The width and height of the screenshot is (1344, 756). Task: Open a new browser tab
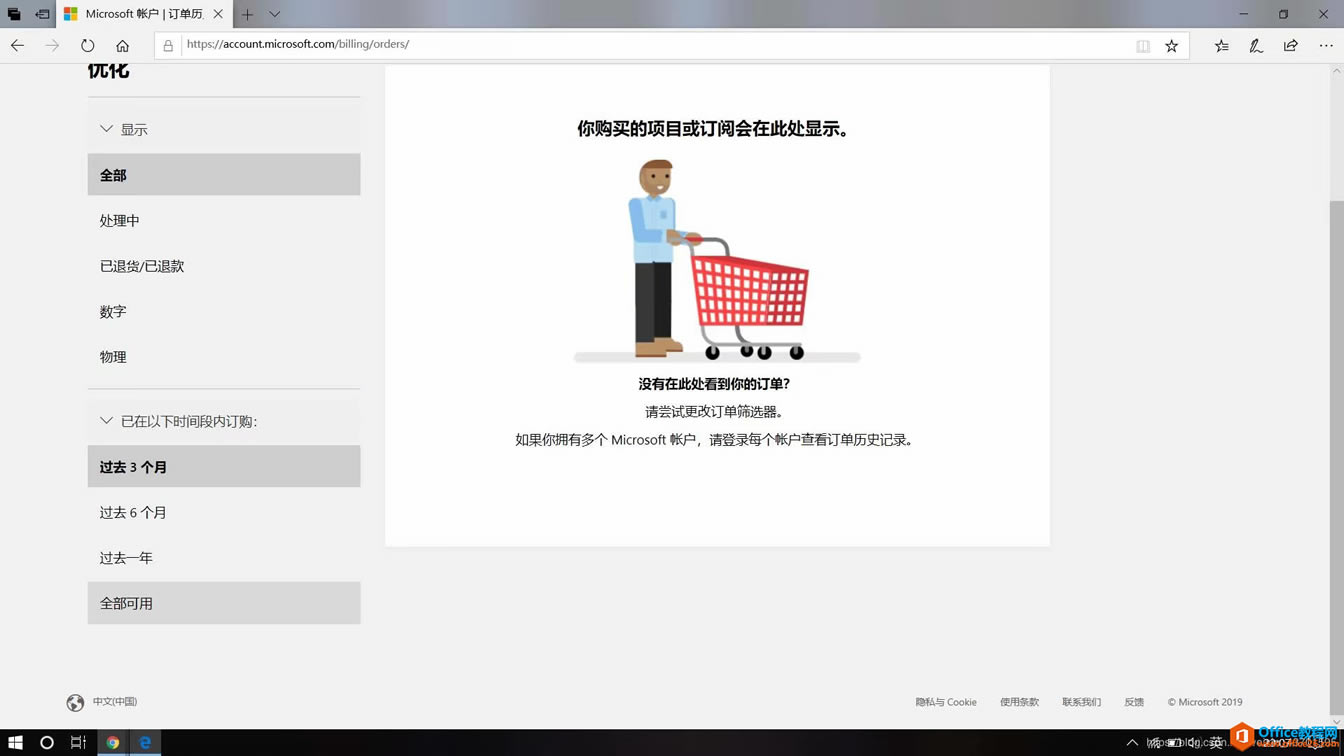pyautogui.click(x=247, y=14)
